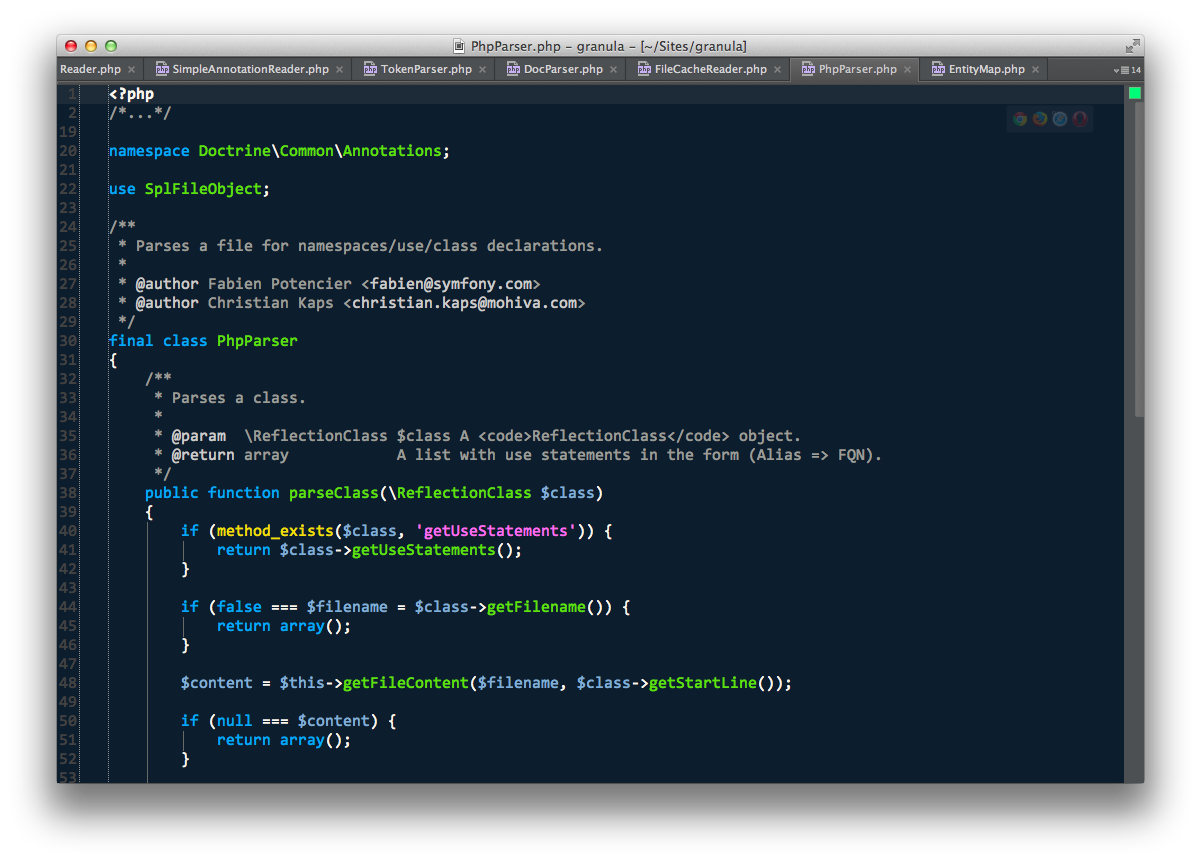Click the method_exists function call
The height and width of the screenshot is (862, 1201).
coord(275,531)
